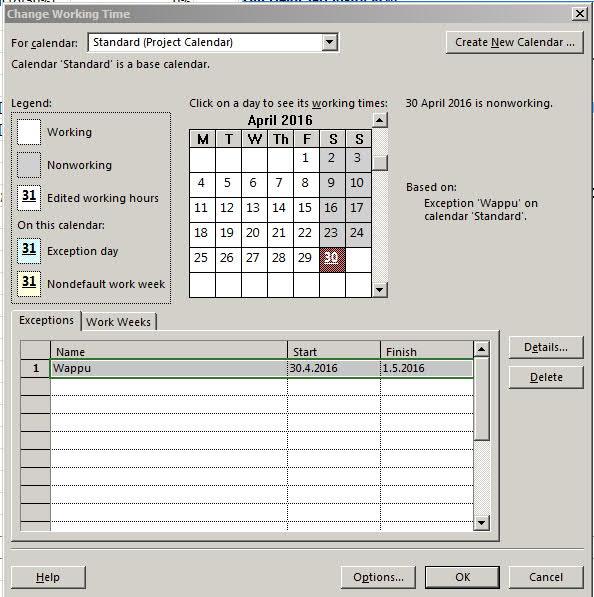Open the Options dialog
Screen dimensions: 594x597
(378, 577)
